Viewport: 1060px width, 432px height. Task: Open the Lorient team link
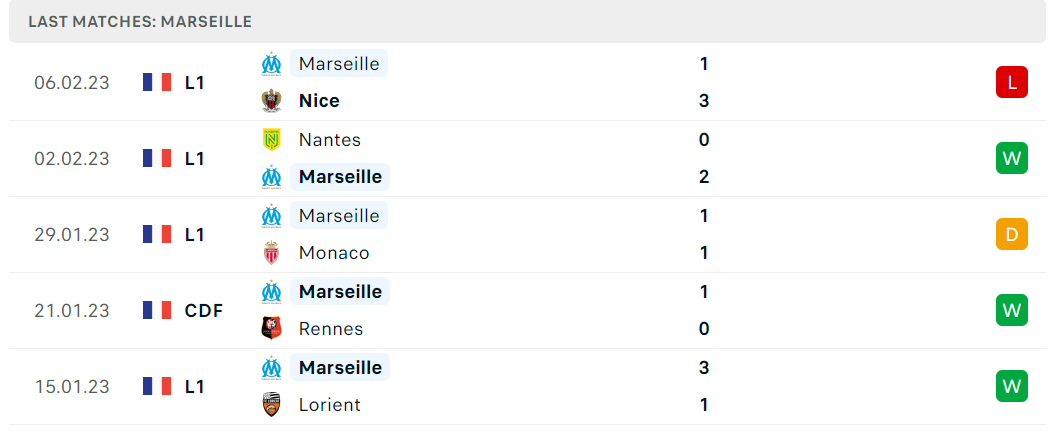click(x=330, y=404)
